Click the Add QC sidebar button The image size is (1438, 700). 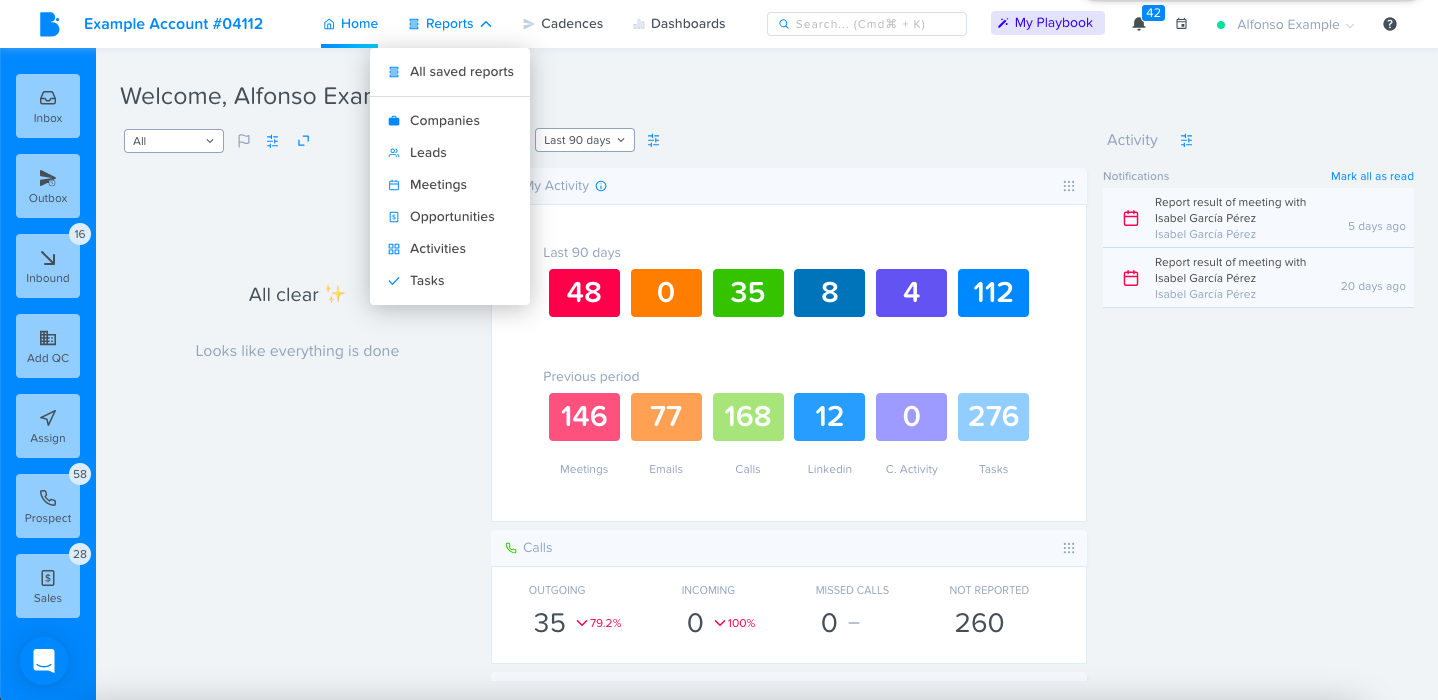(x=48, y=346)
